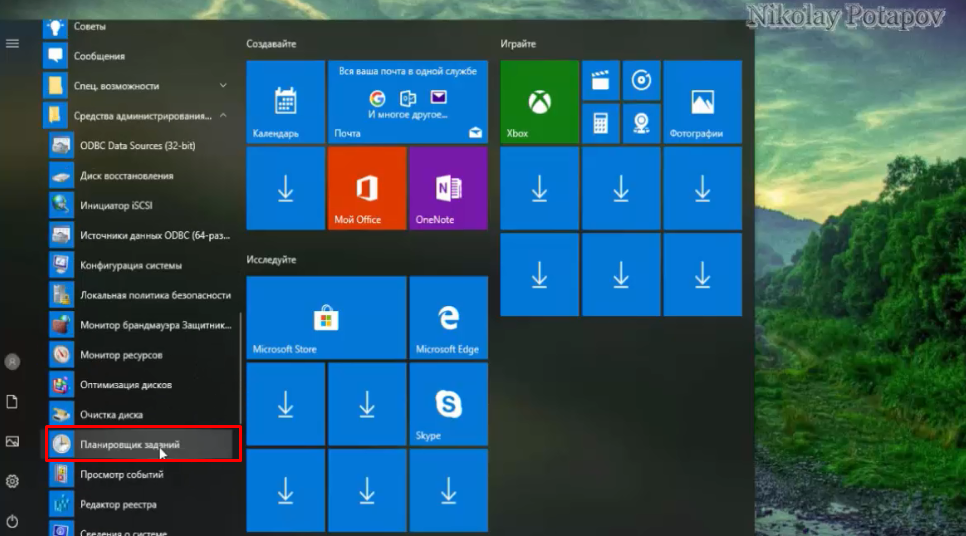The width and height of the screenshot is (966, 536).
Task: Open the Skype tile
Action: tap(448, 404)
